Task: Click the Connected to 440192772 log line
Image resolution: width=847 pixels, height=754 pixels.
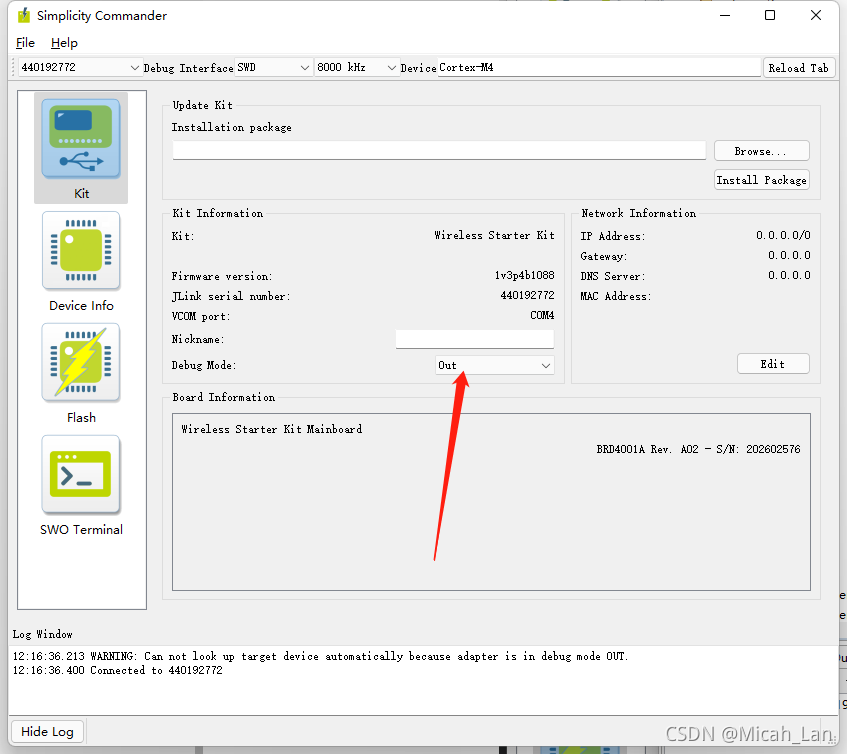Action: (x=117, y=670)
